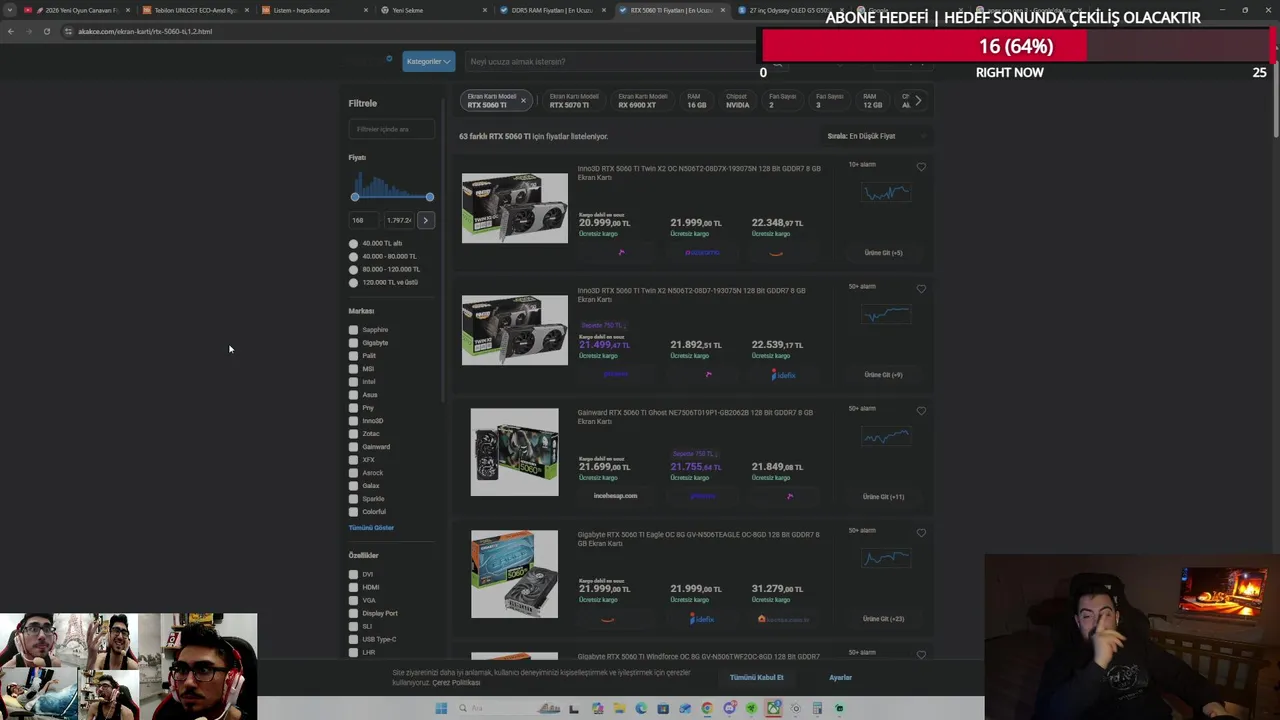Open Google Chrome from taskbar
This screenshot has height=720, width=1280.
707,708
